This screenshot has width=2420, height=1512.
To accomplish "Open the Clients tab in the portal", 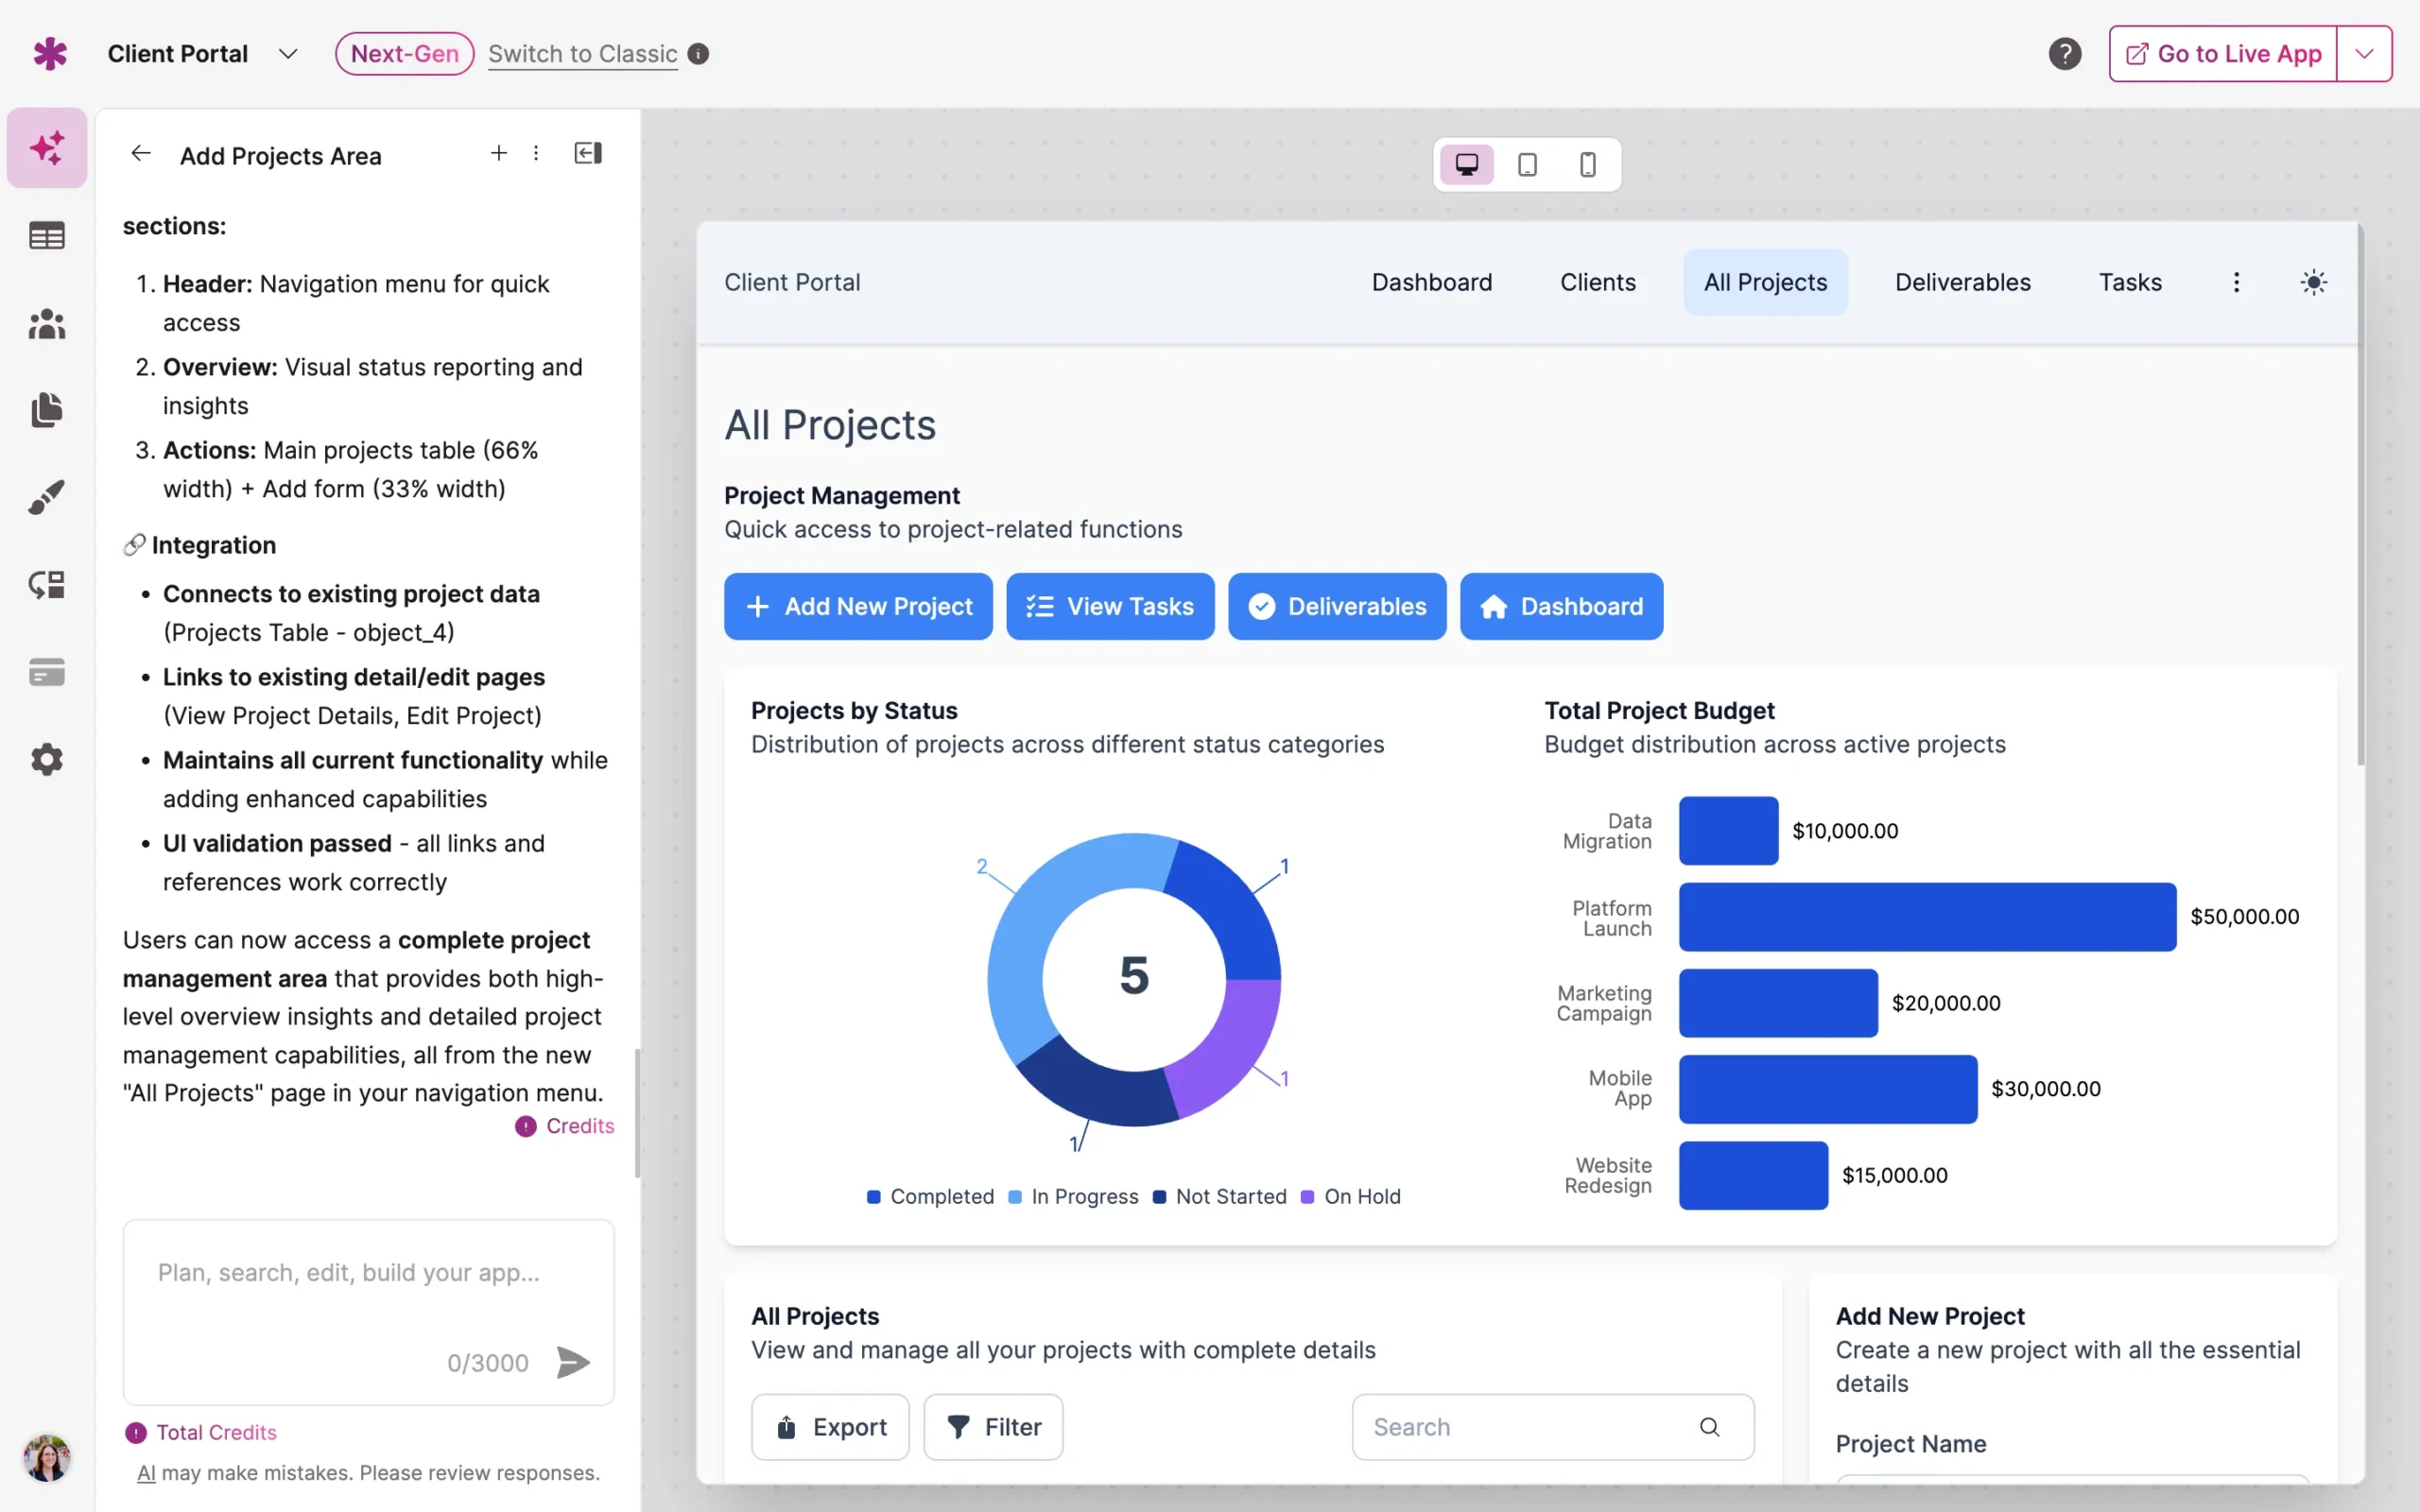I will [x=1597, y=282].
